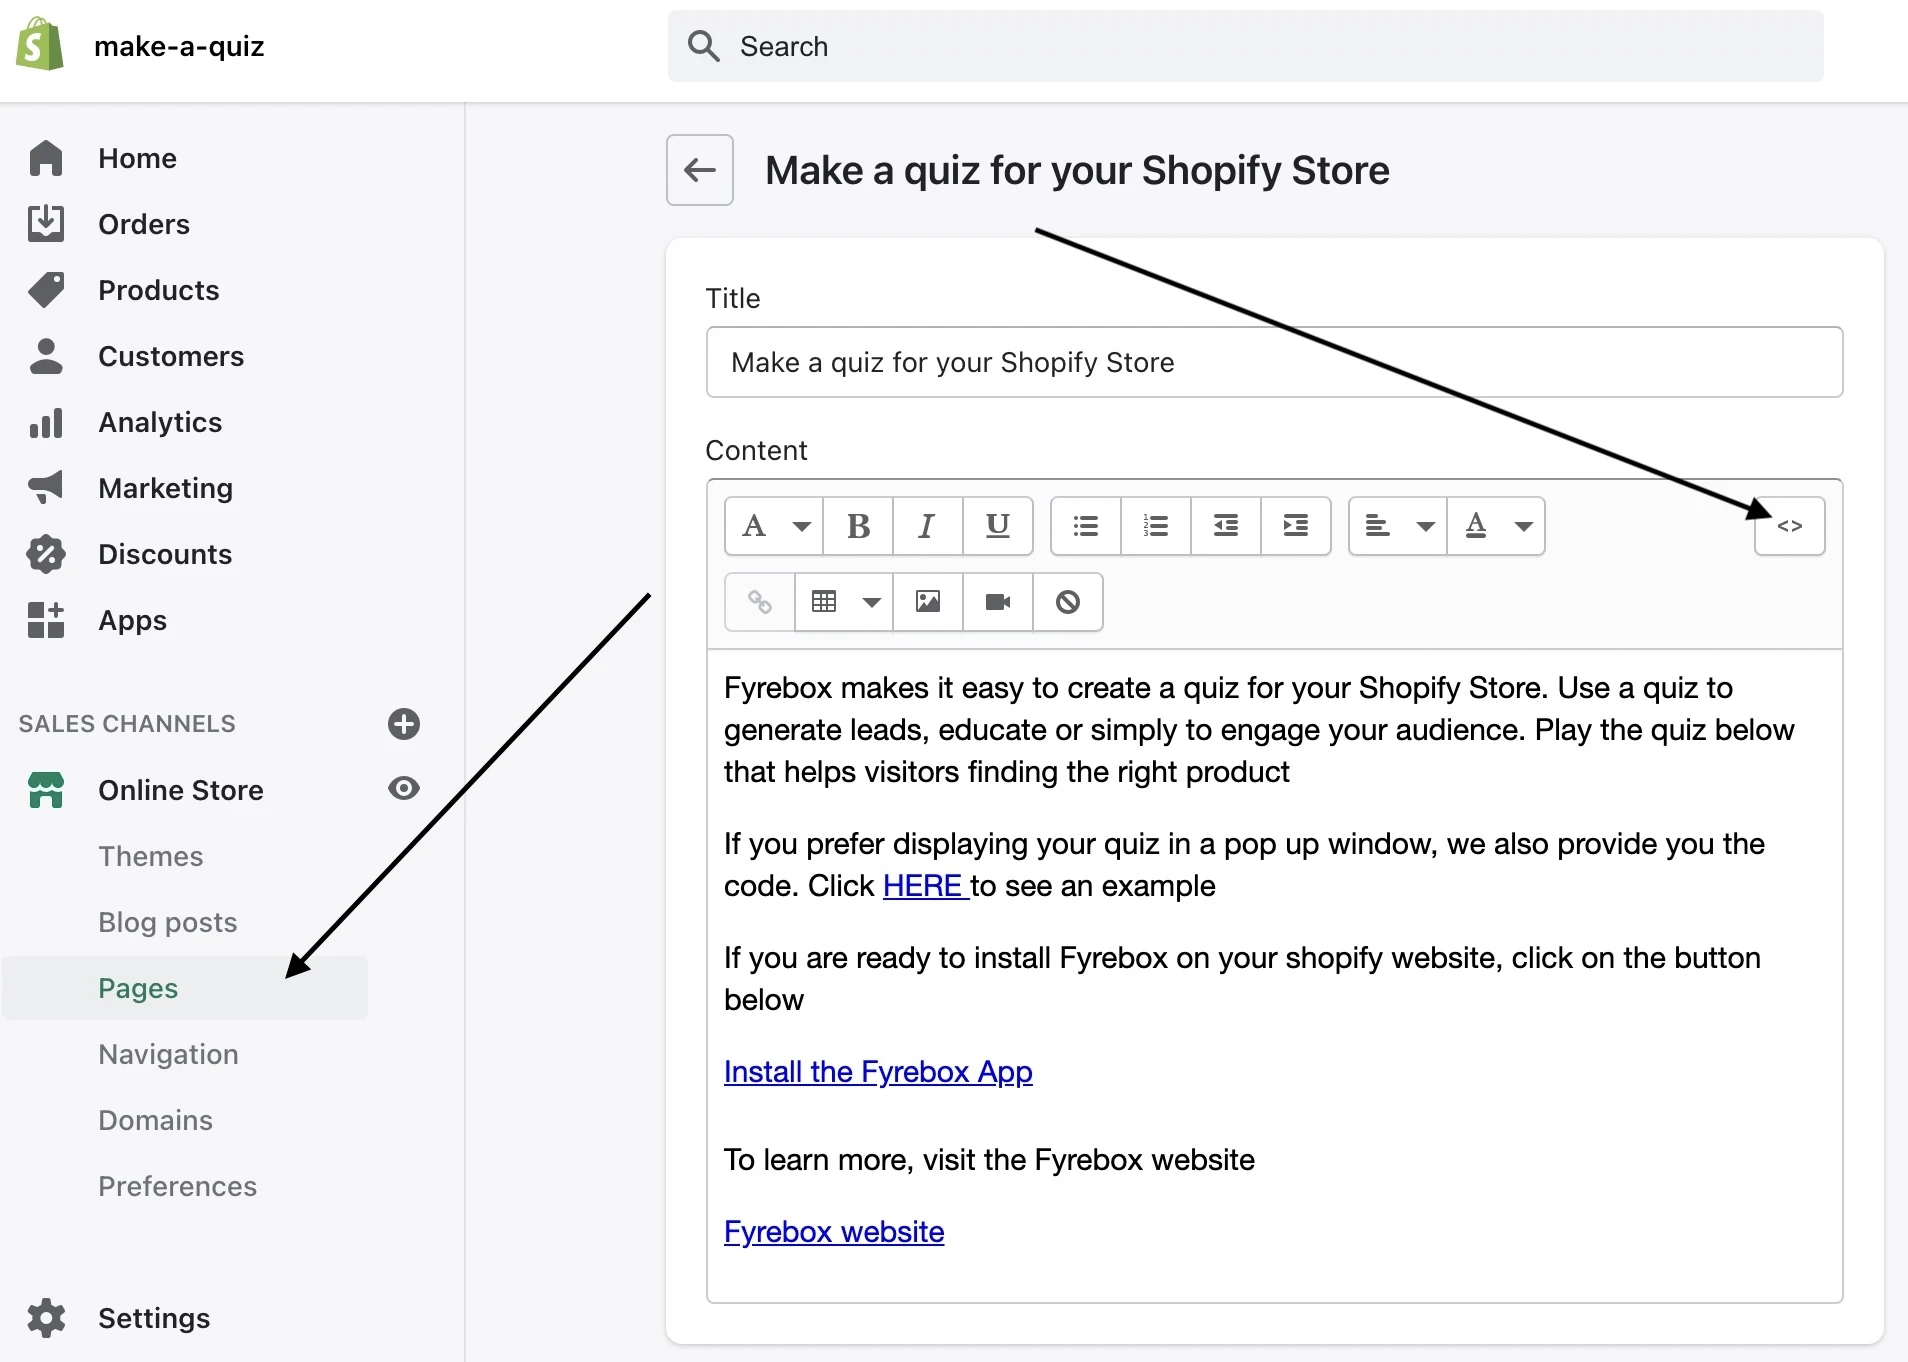Open Home in the sidebar

pos(137,158)
